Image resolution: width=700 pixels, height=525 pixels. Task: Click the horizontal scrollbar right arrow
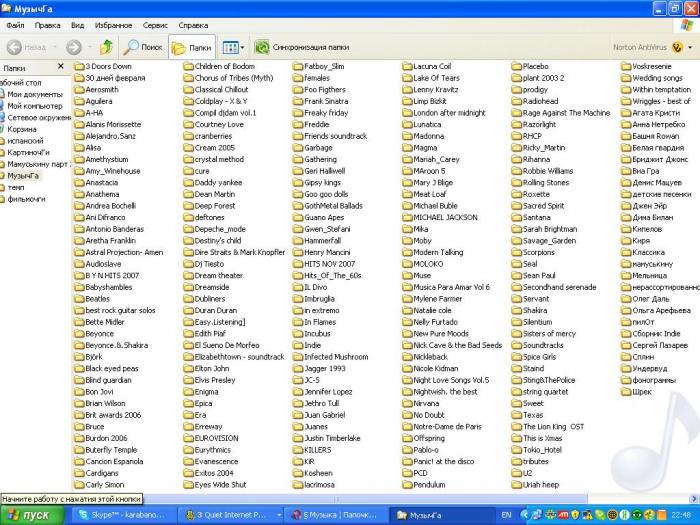(695, 499)
